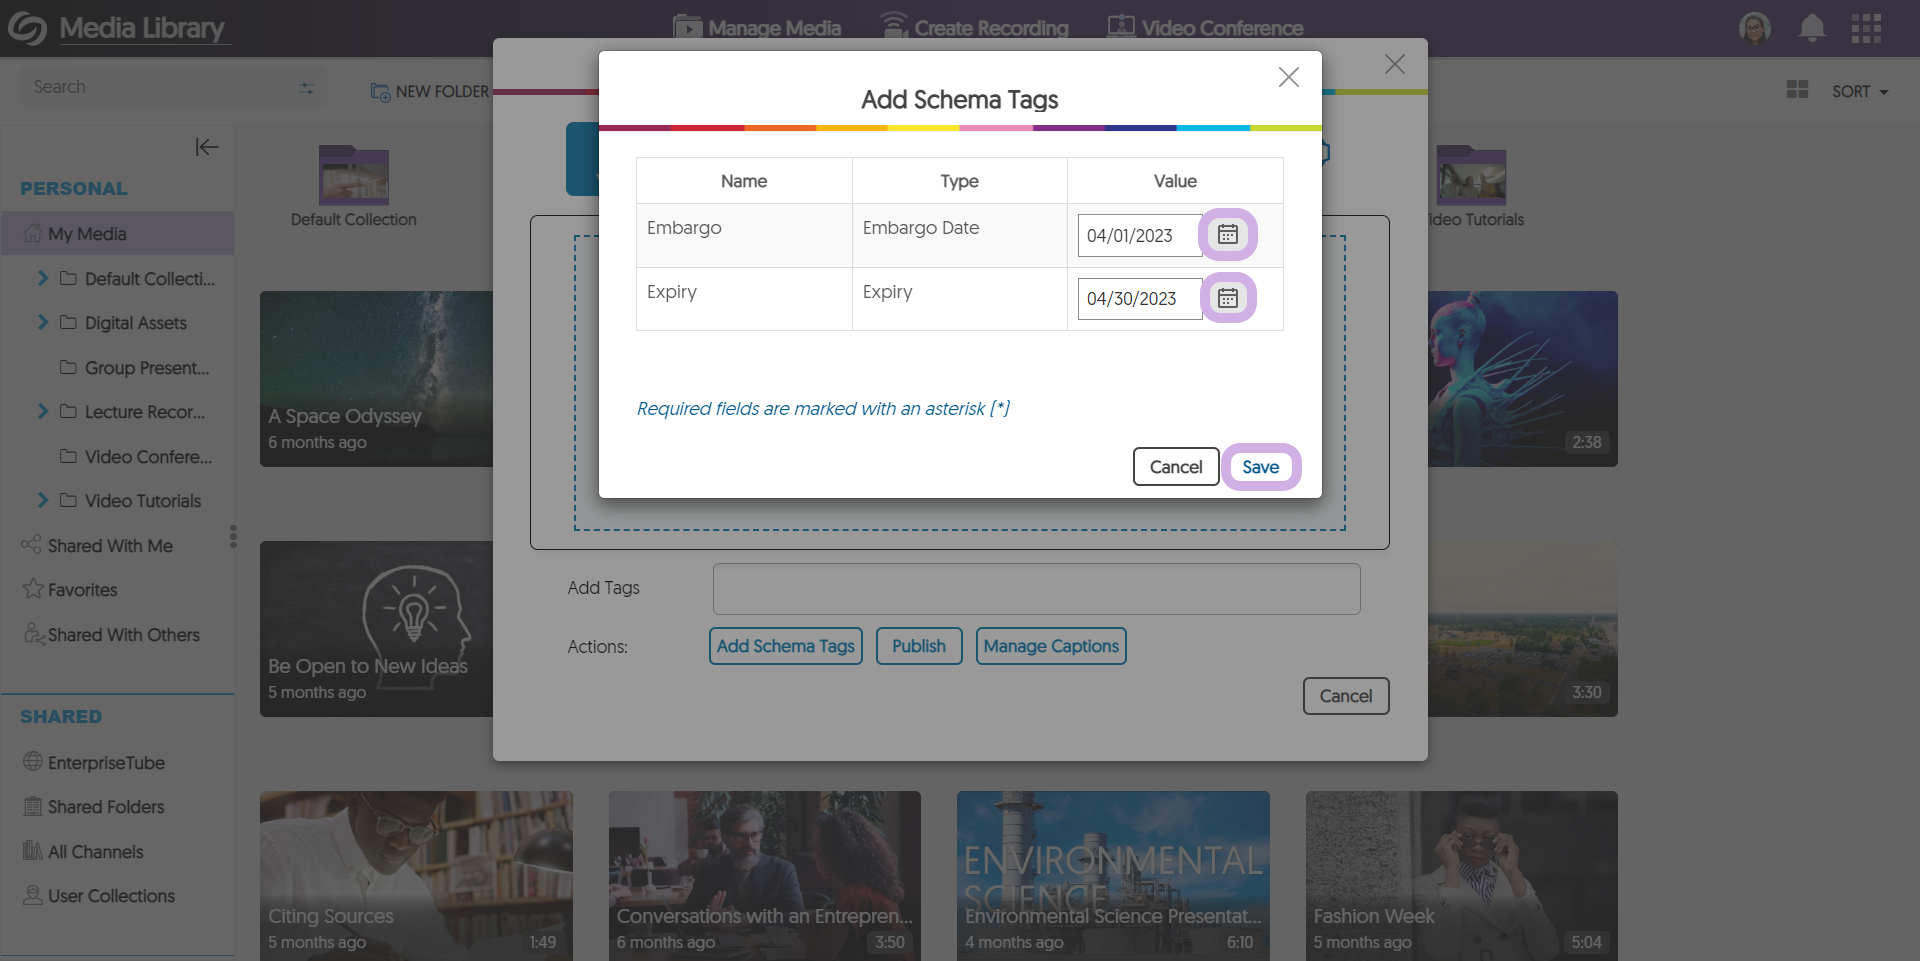Click the Manage Captions button
The image size is (1920, 961).
[x=1050, y=646]
